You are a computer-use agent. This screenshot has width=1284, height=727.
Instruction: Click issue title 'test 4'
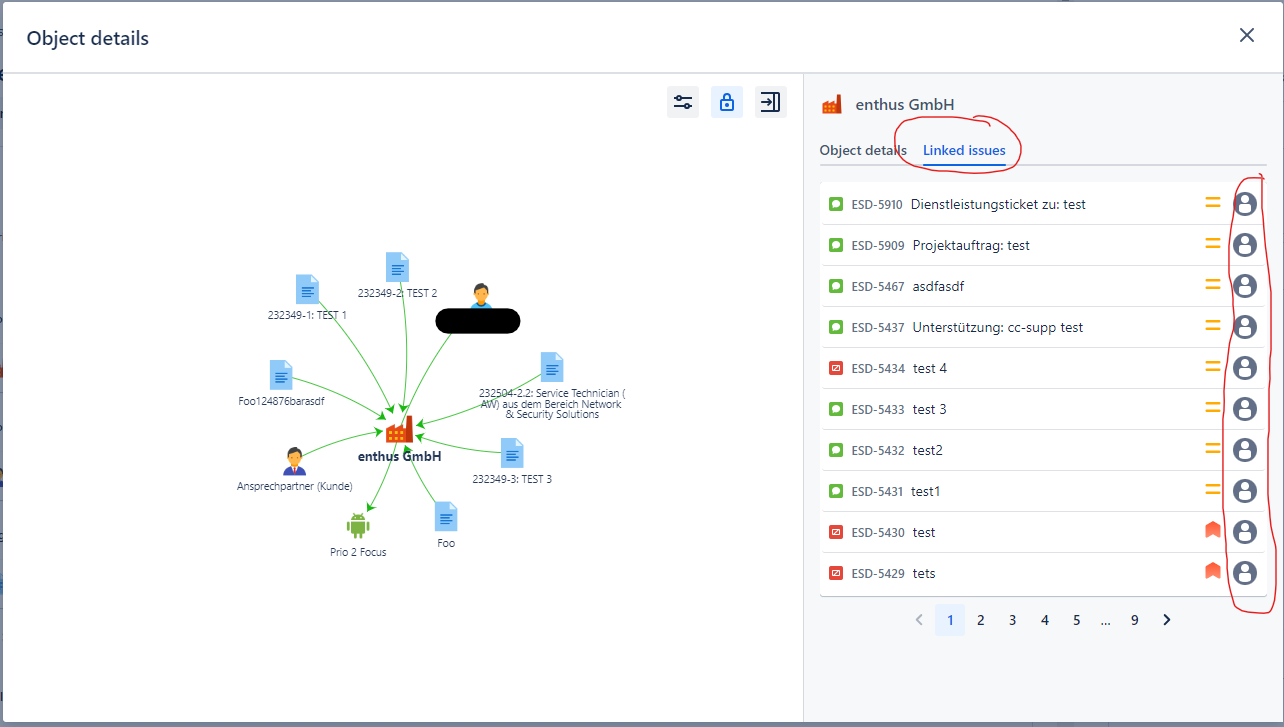[930, 368]
